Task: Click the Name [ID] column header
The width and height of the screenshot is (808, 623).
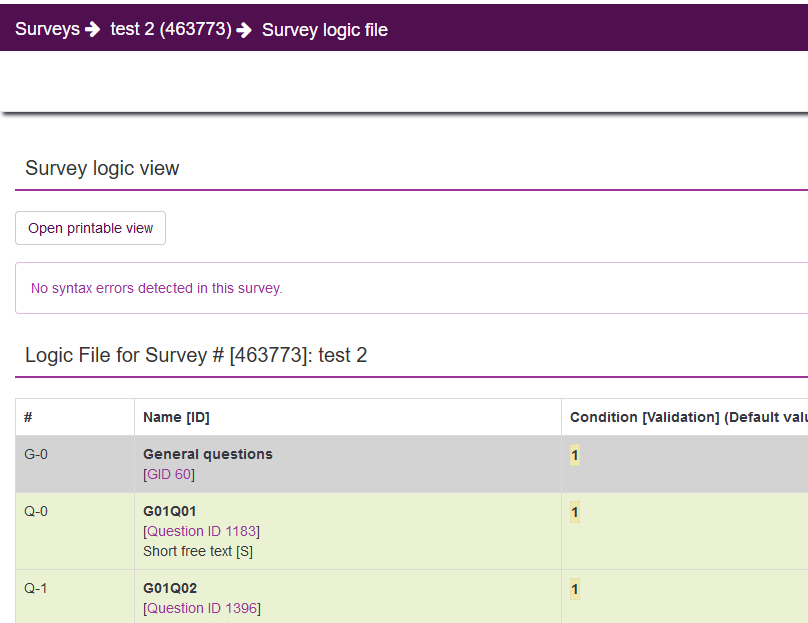Action: (176, 417)
